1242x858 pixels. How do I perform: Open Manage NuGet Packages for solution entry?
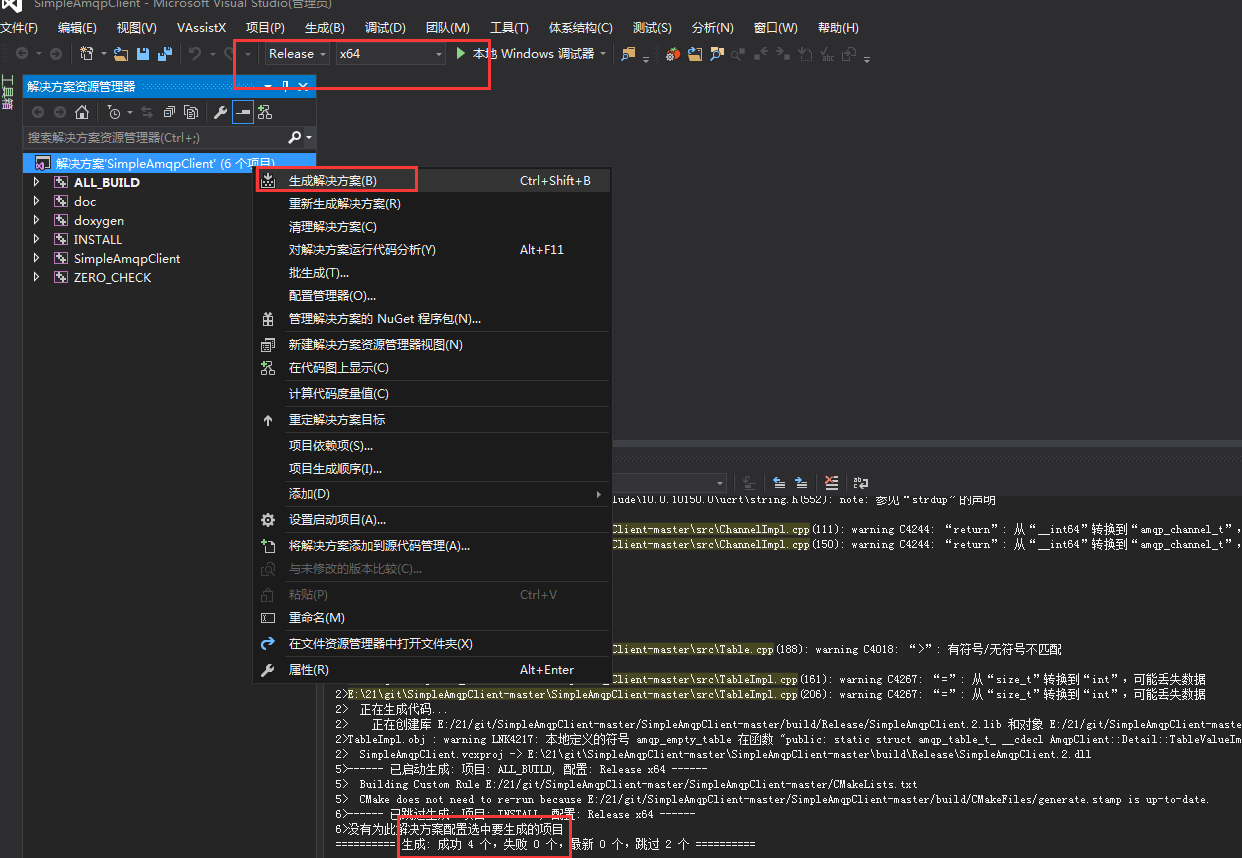(431, 319)
